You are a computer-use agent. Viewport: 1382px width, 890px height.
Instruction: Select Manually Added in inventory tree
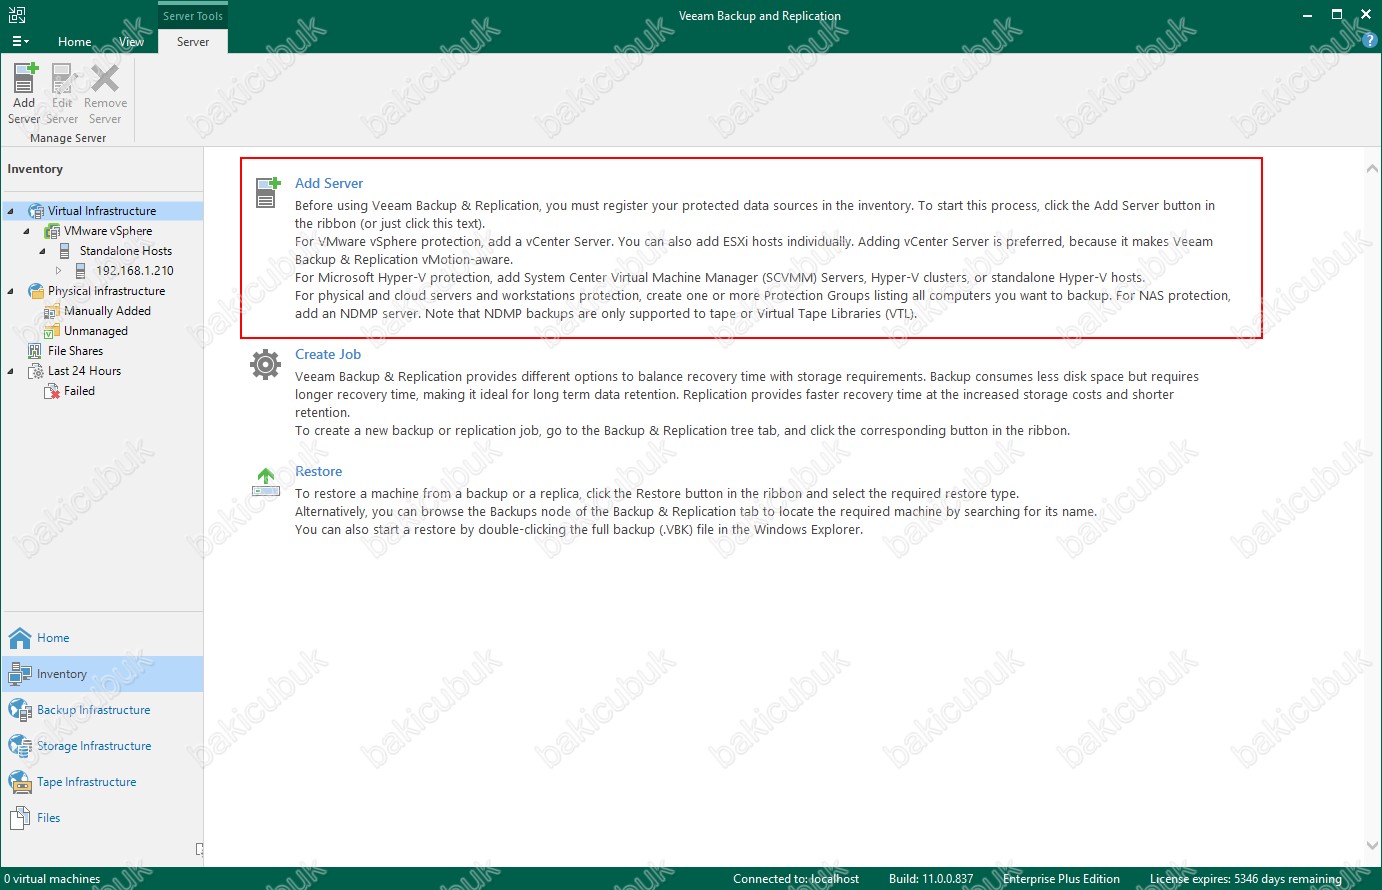coord(107,311)
